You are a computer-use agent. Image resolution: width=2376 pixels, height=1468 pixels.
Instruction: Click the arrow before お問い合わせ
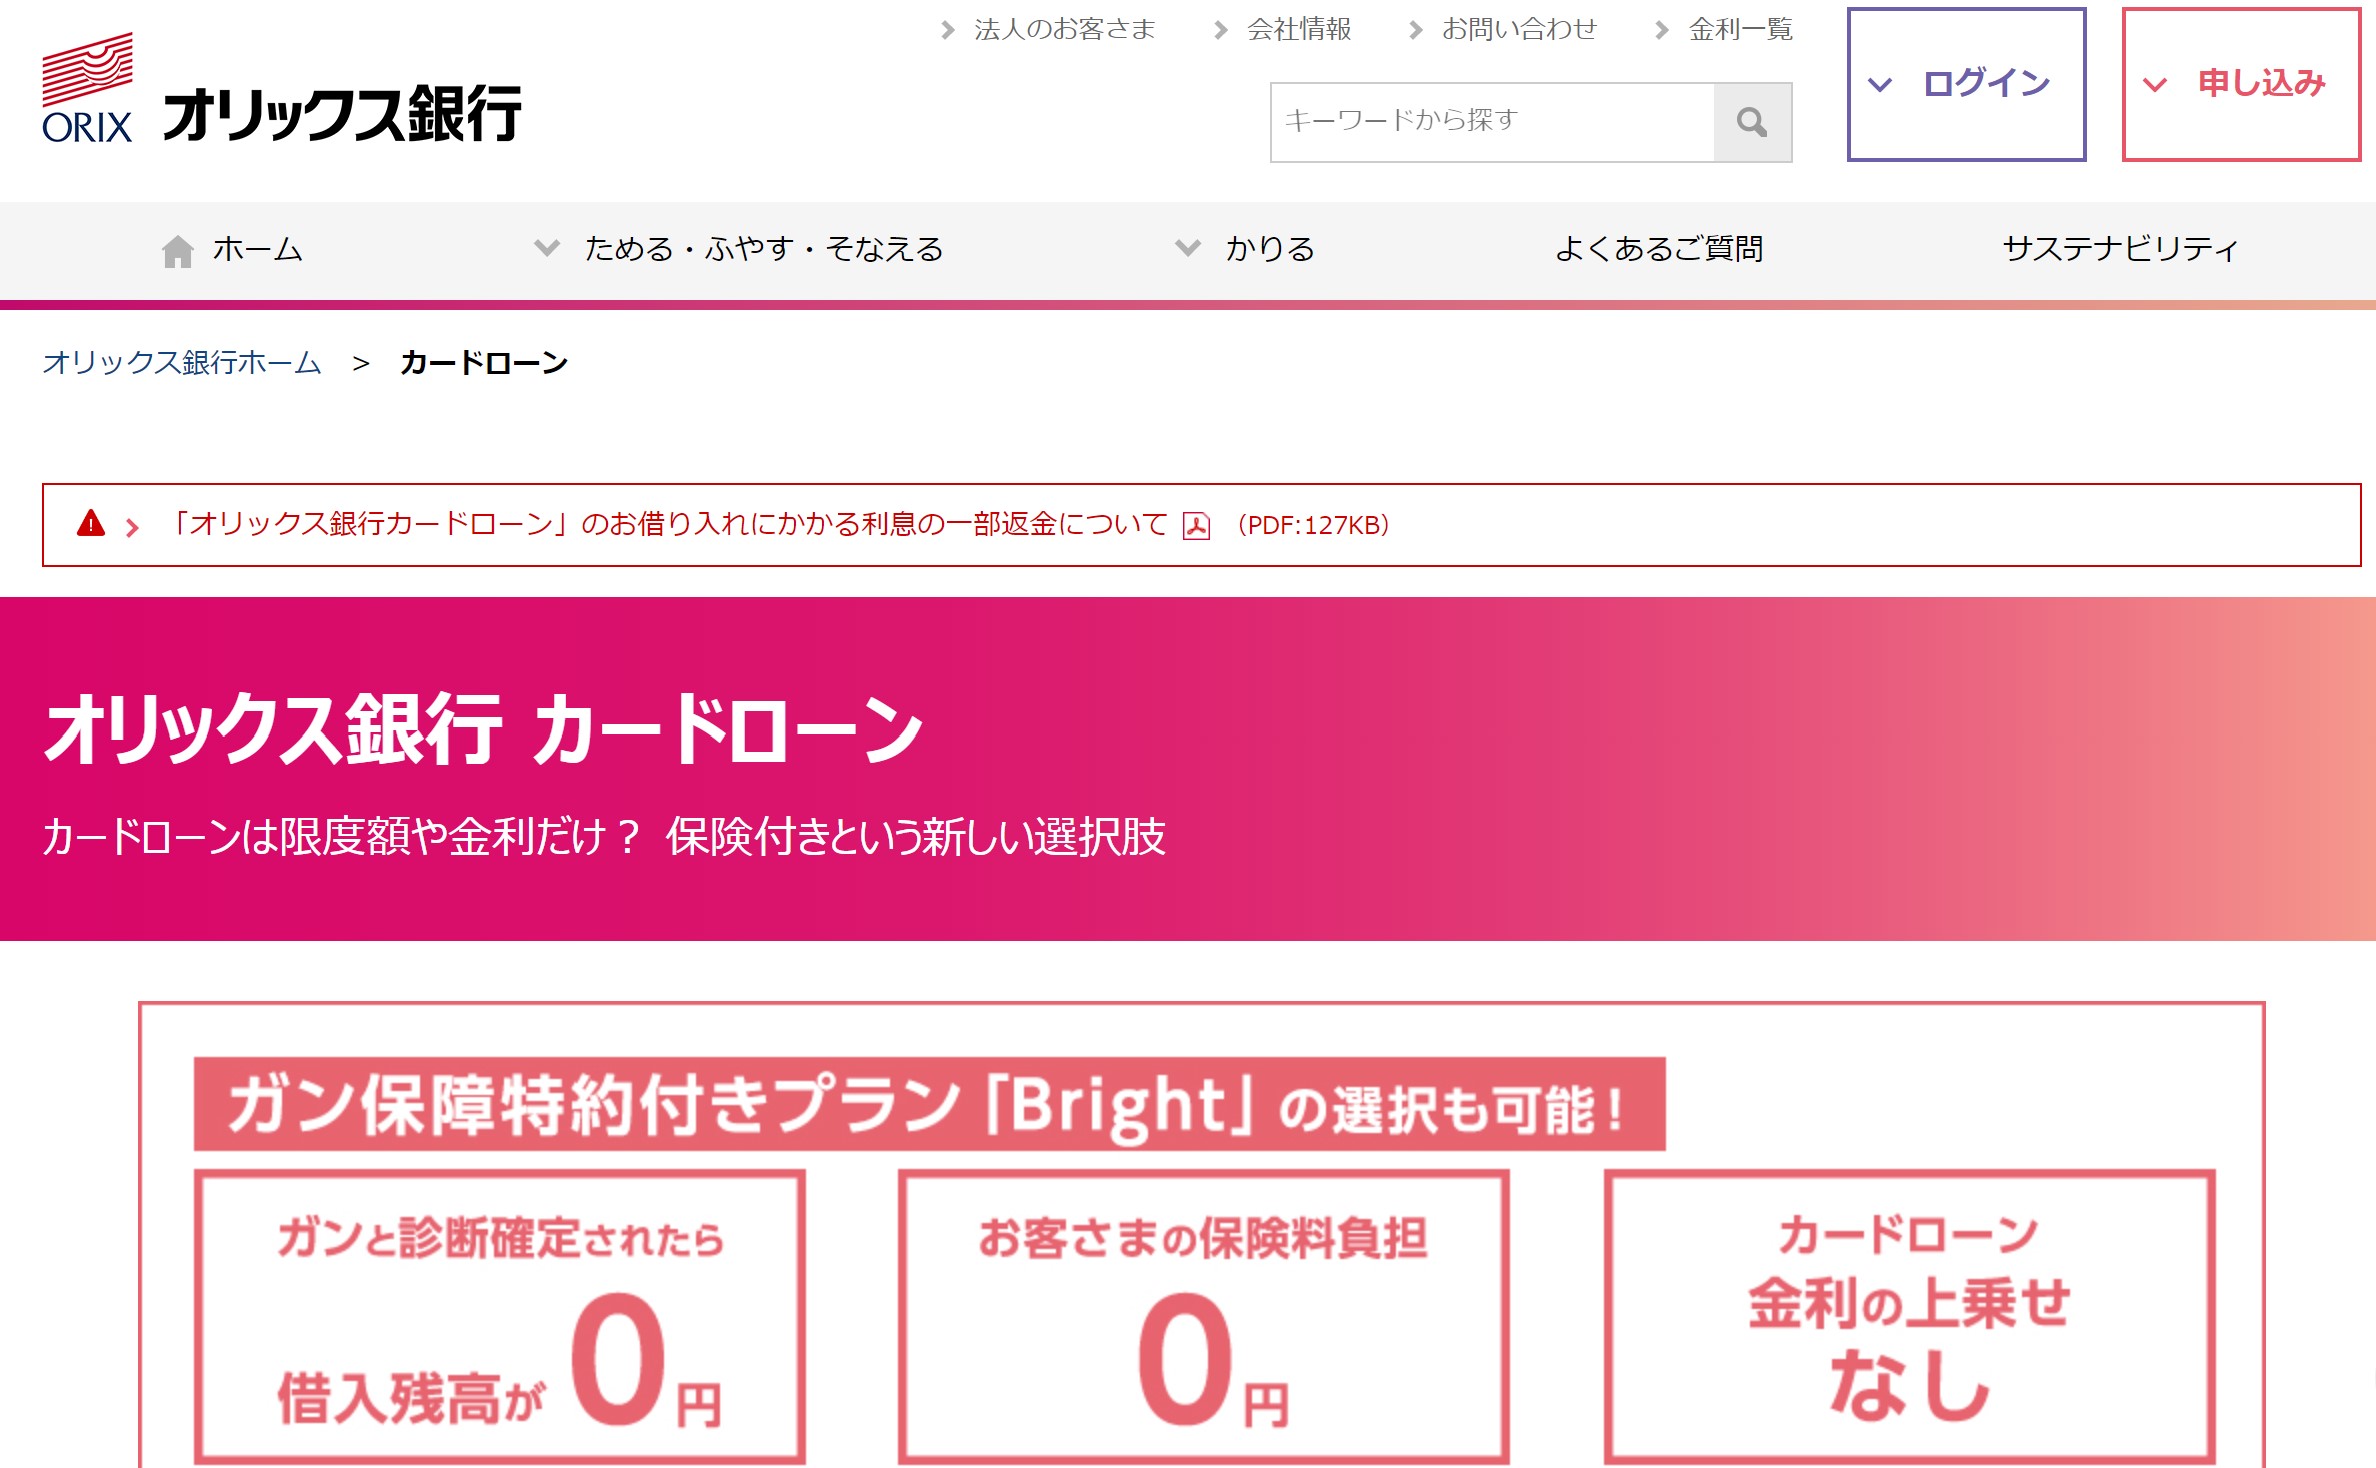click(x=1415, y=30)
